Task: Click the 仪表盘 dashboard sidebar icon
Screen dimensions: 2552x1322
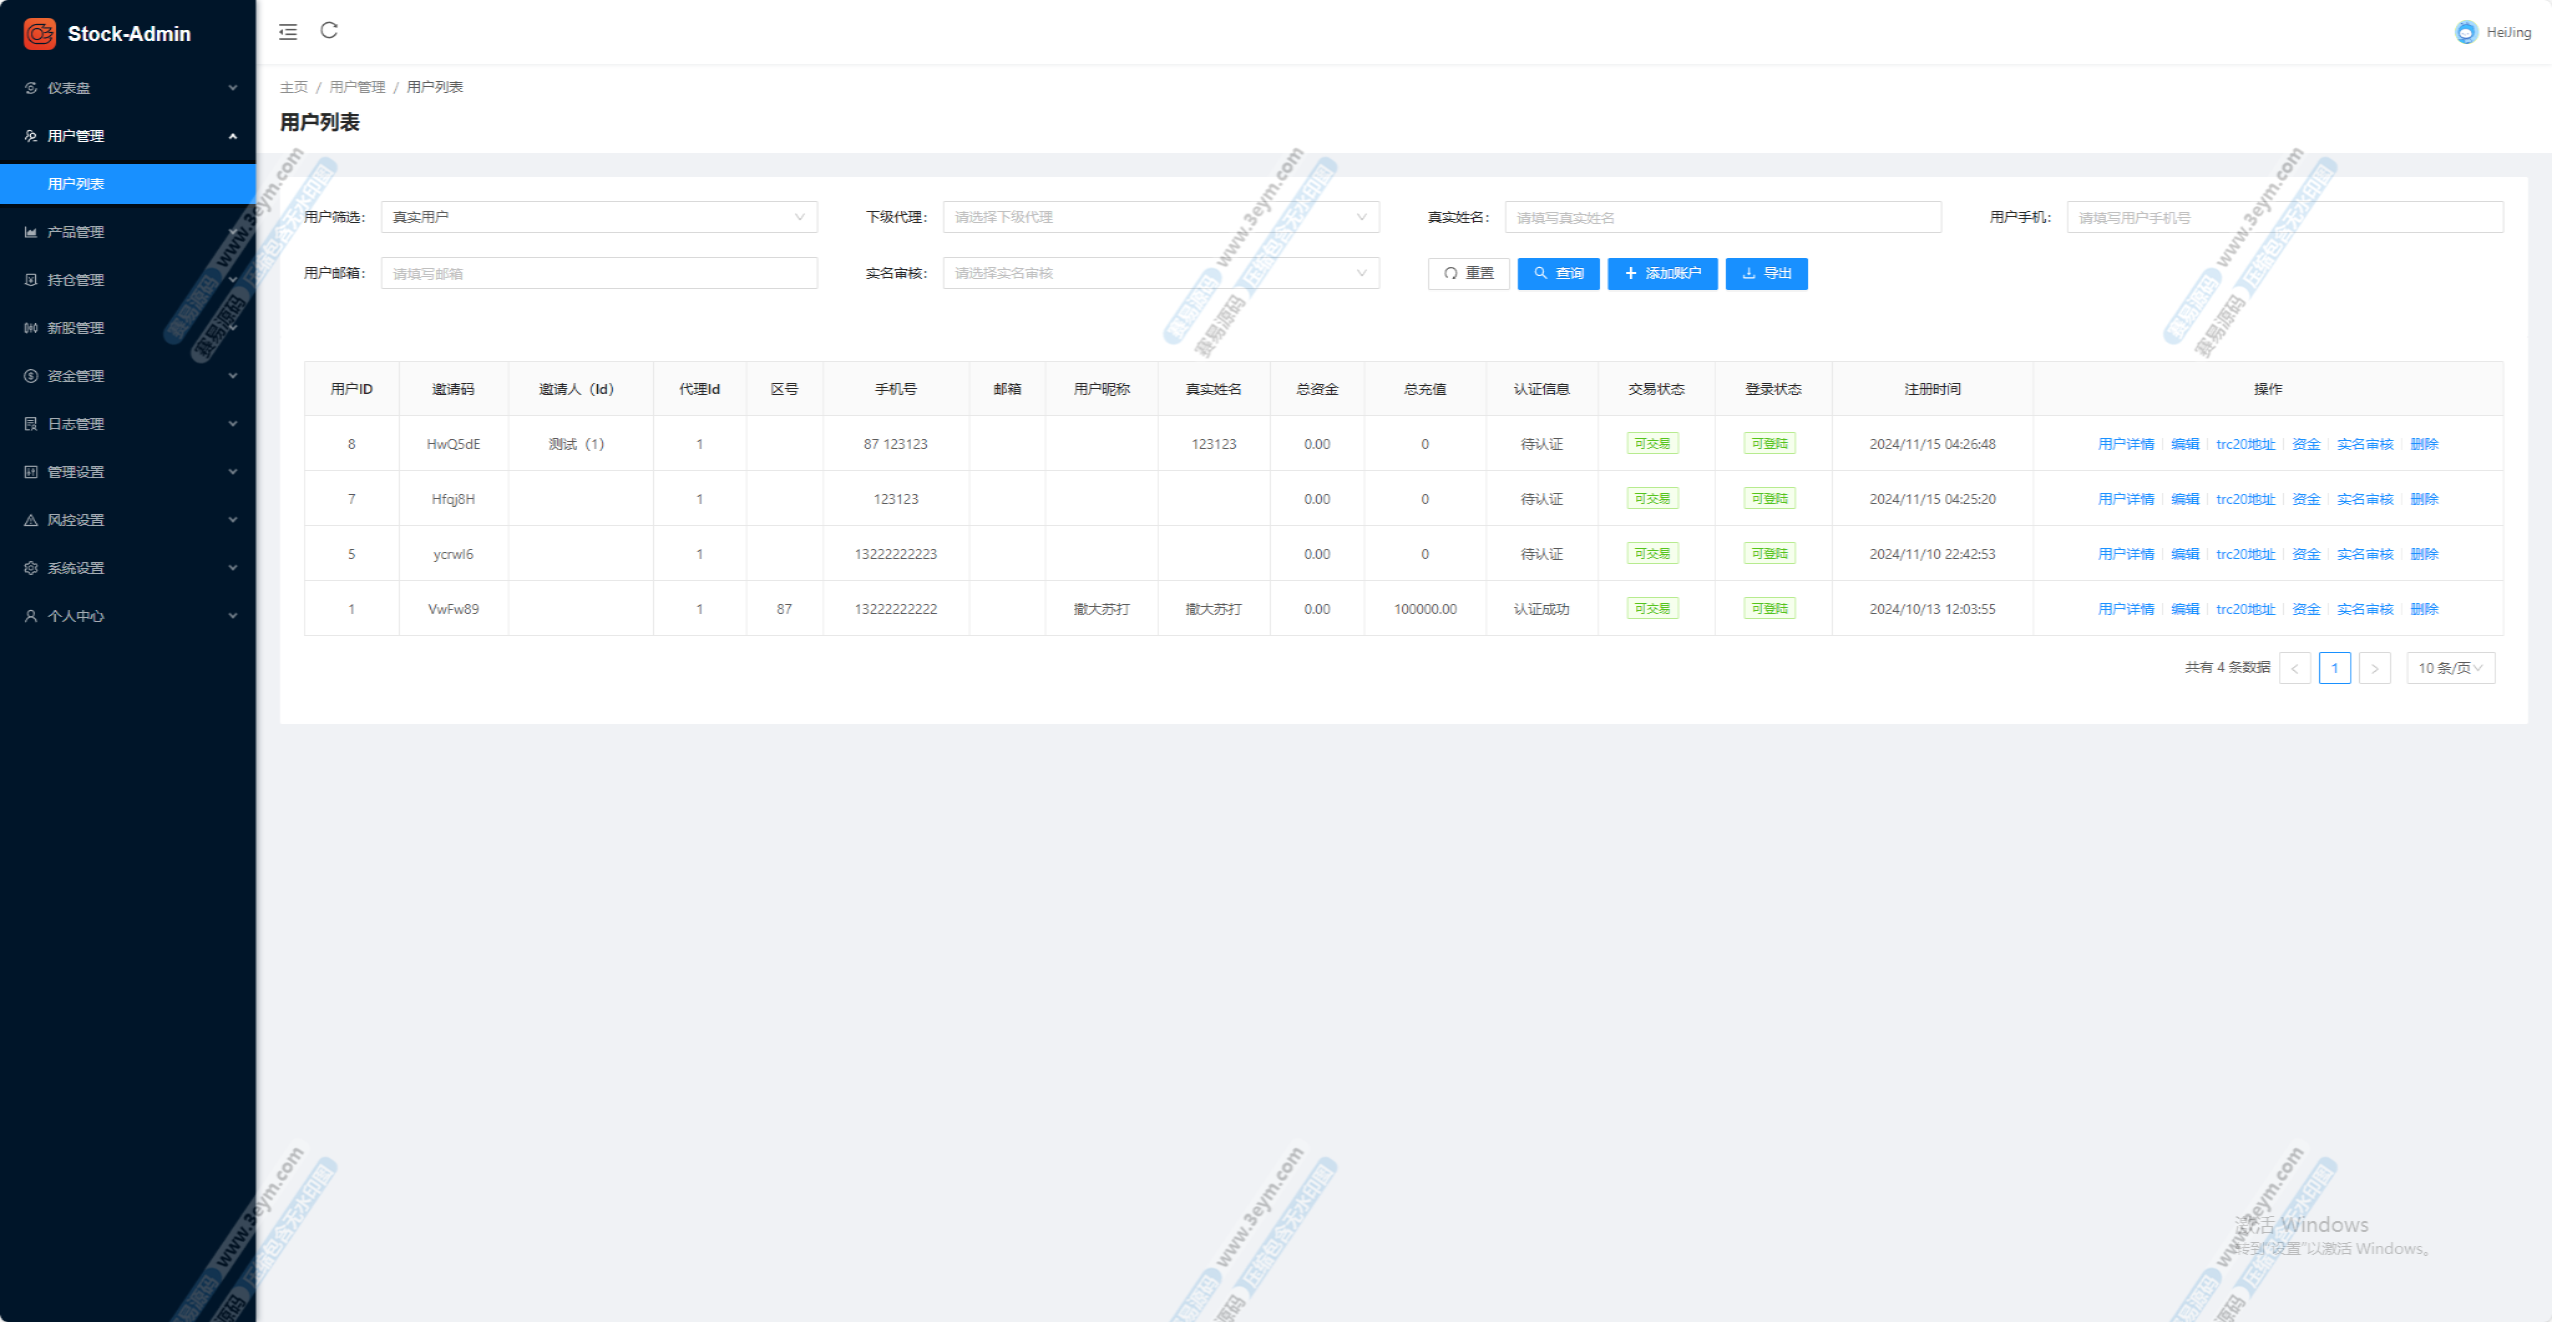Action: coord(31,88)
